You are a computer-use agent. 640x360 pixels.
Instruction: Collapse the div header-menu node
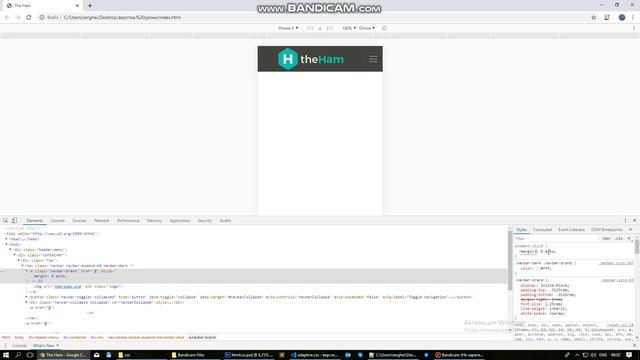pos(11,249)
